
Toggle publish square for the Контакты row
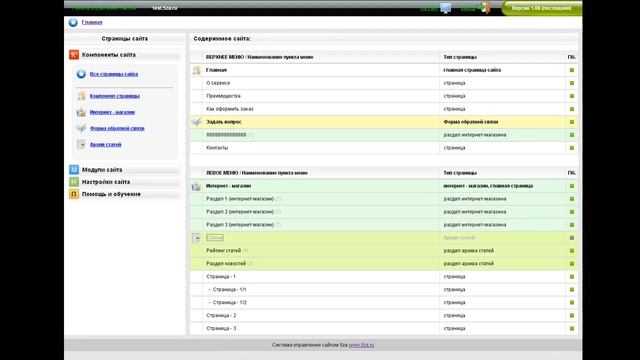click(x=572, y=148)
